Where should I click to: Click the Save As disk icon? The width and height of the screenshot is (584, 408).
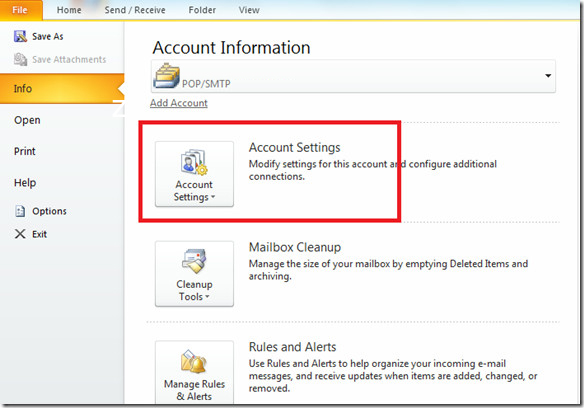pos(20,36)
